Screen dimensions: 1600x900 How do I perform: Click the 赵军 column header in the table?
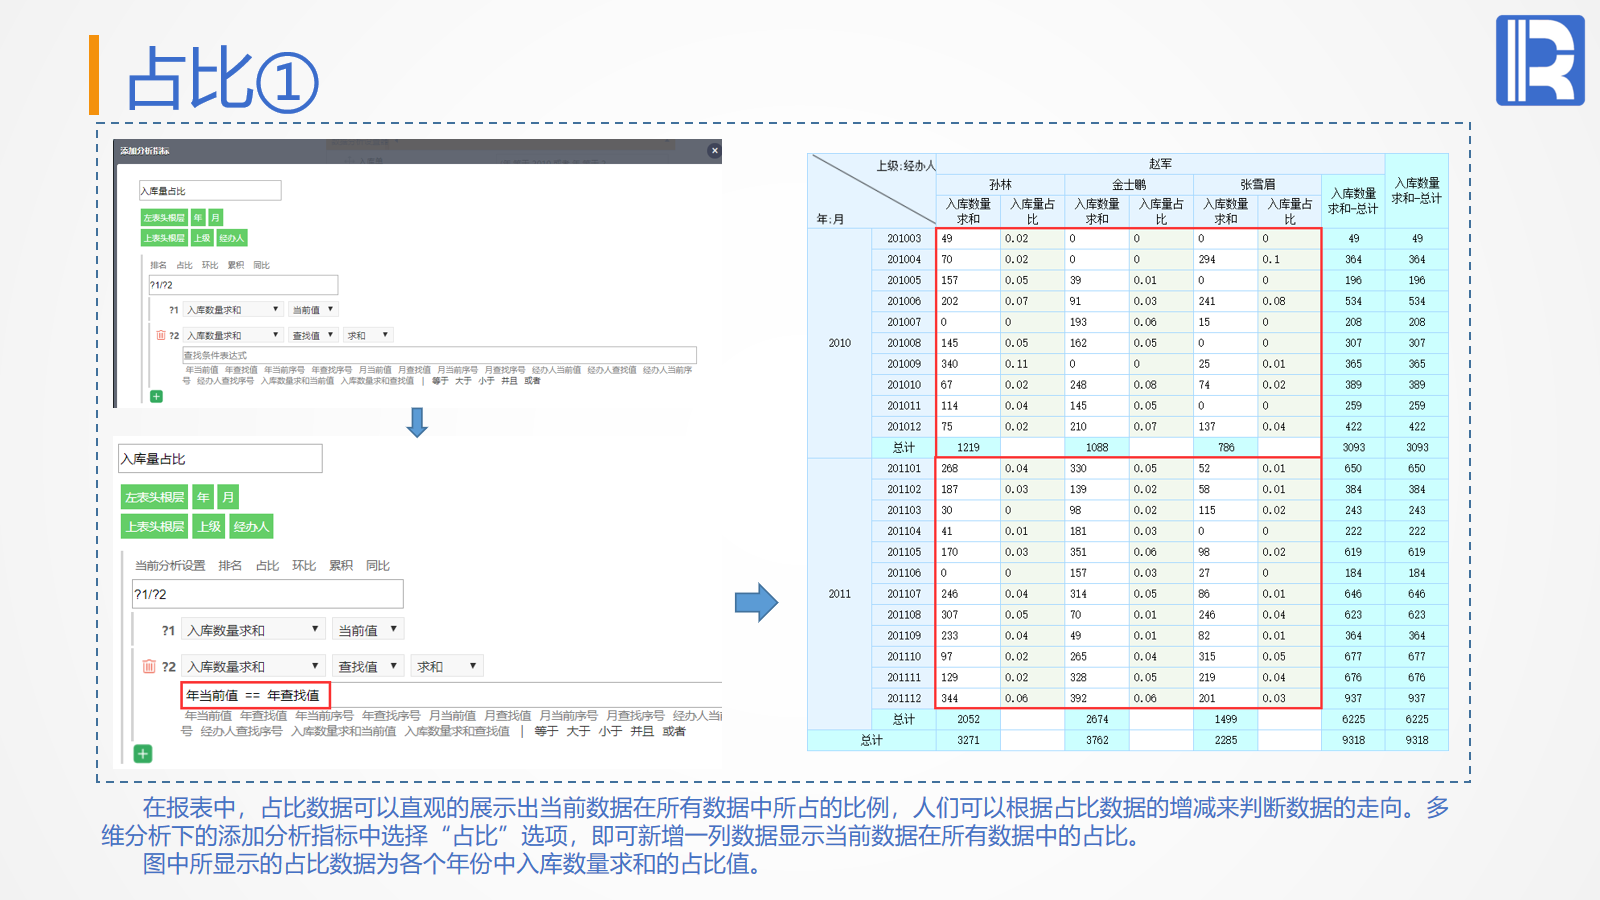(1160, 164)
